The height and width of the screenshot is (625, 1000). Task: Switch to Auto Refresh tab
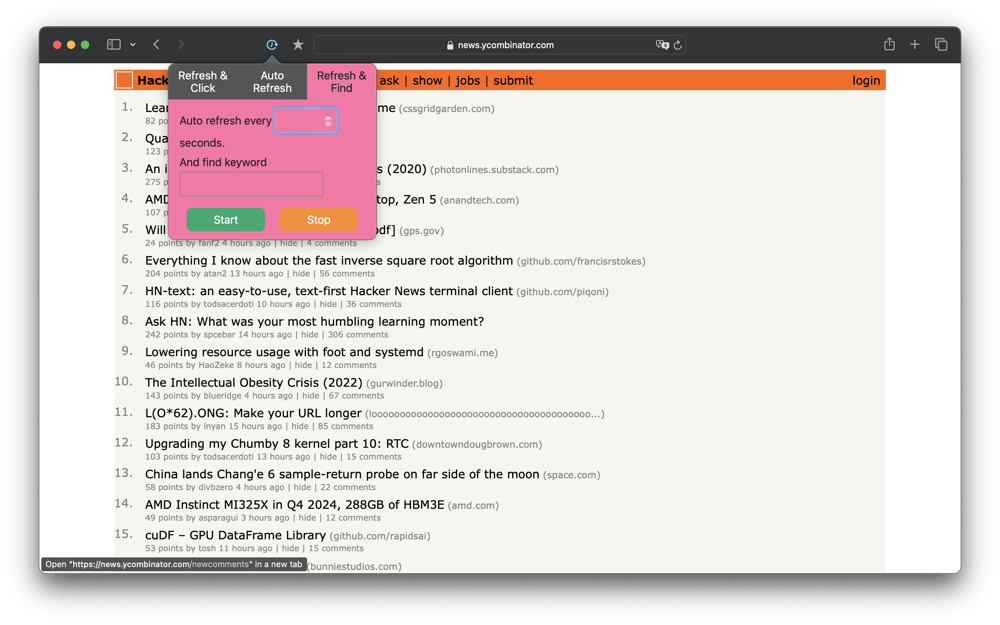tap(272, 82)
